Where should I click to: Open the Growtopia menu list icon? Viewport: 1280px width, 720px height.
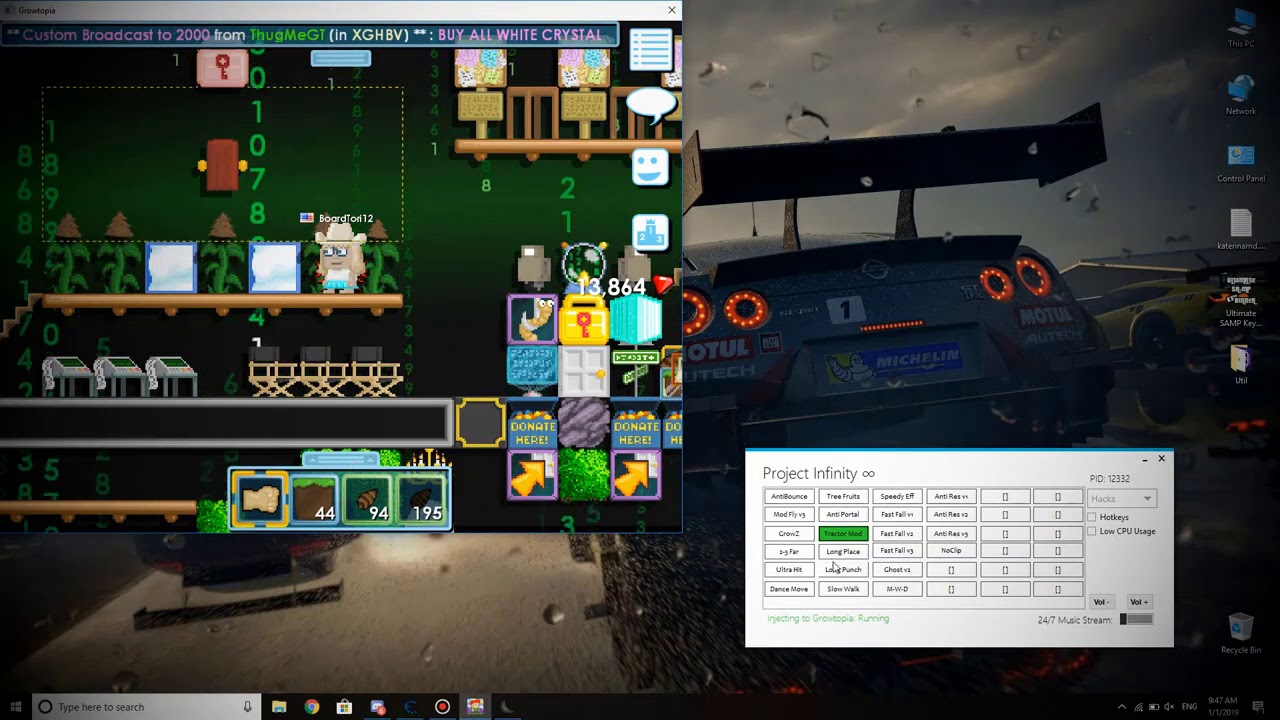[651, 50]
